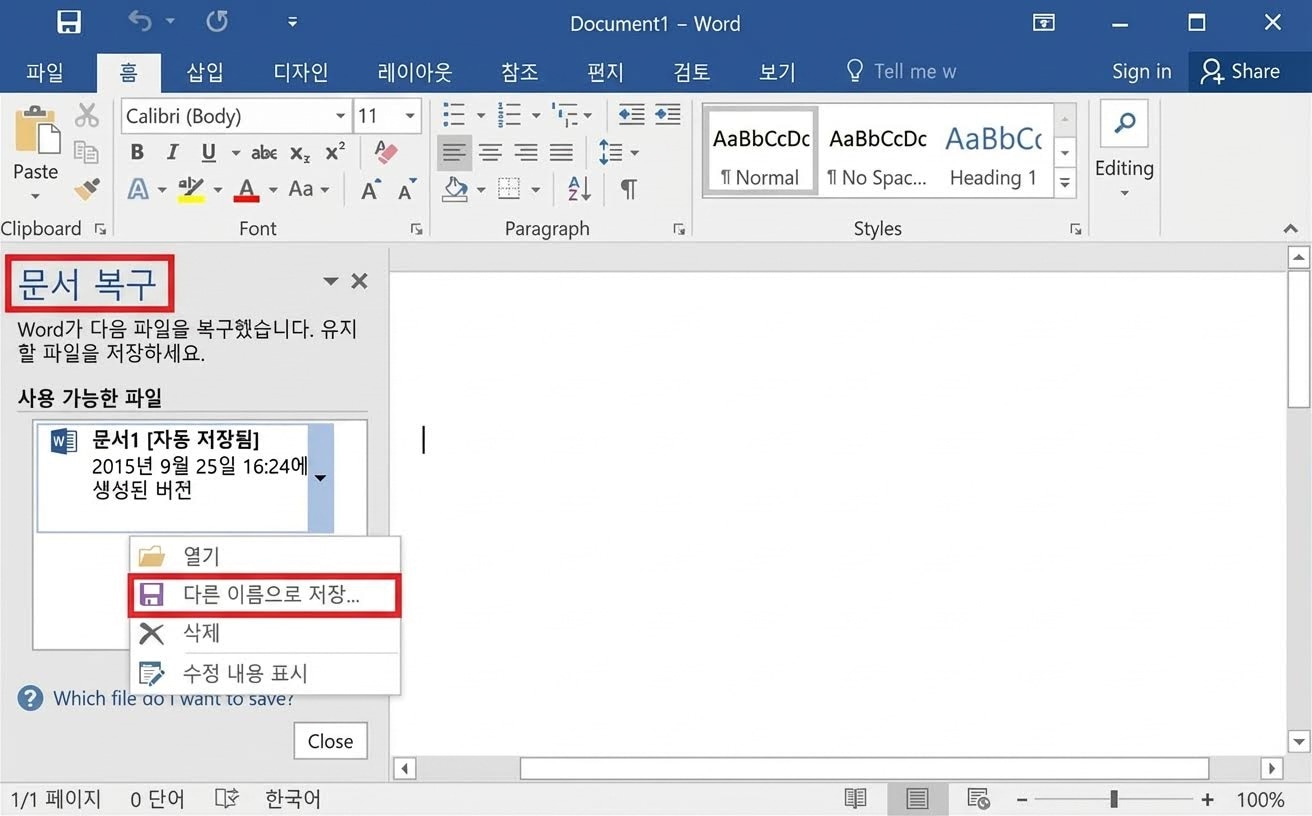
Task: Expand the line spacing options dropdown
Action: [x=634, y=152]
